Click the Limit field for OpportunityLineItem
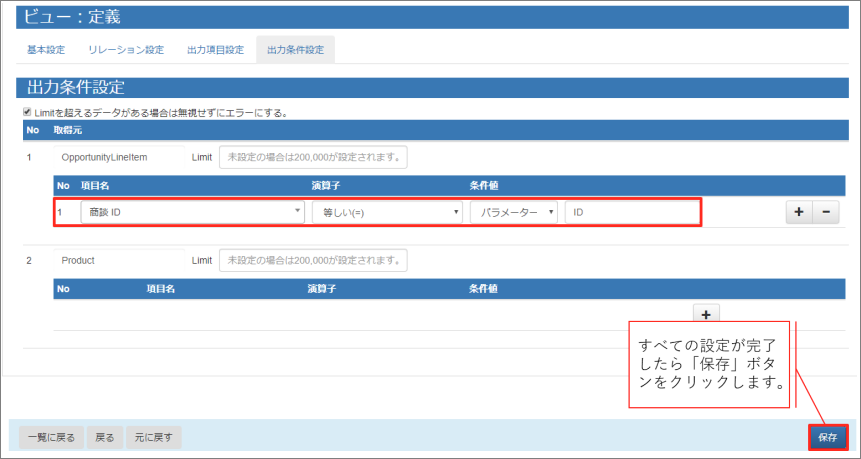This screenshot has height=459, width=861. 313,158
